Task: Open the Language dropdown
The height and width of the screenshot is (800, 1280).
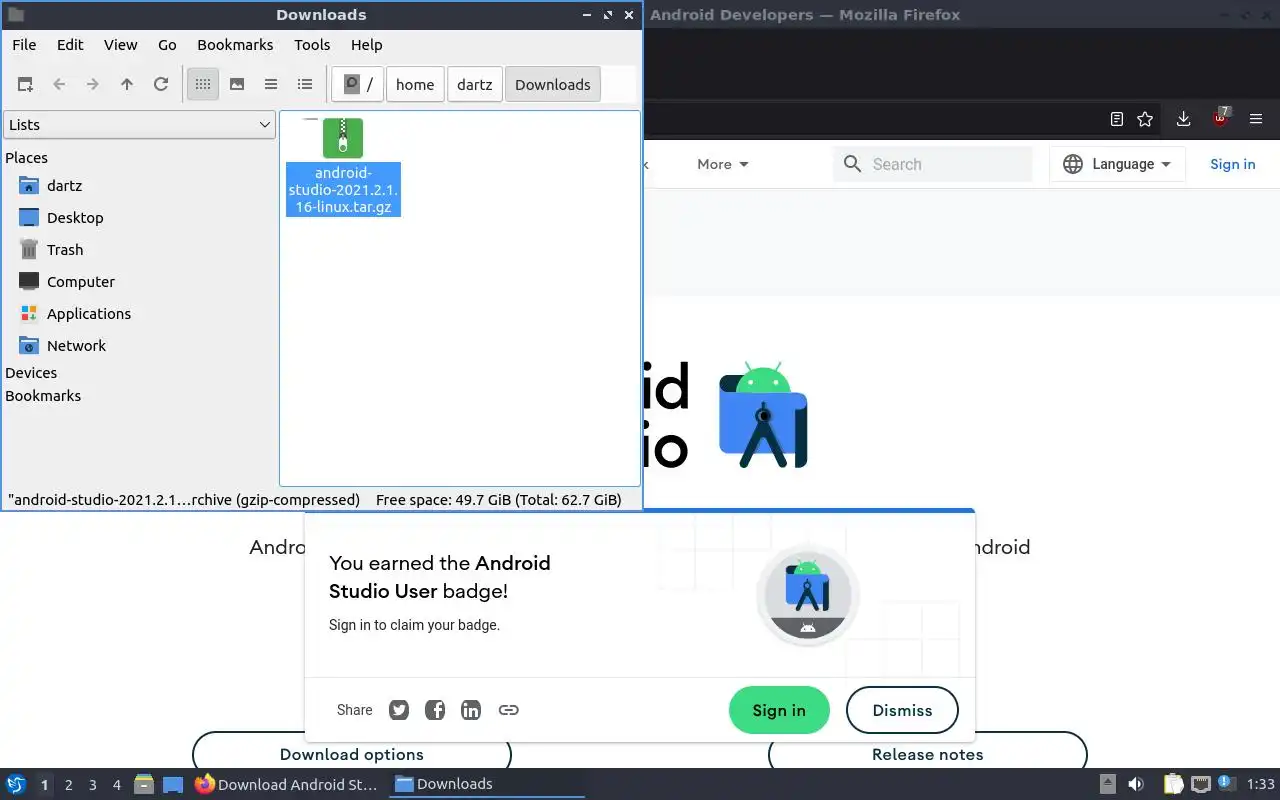Action: point(1117,164)
